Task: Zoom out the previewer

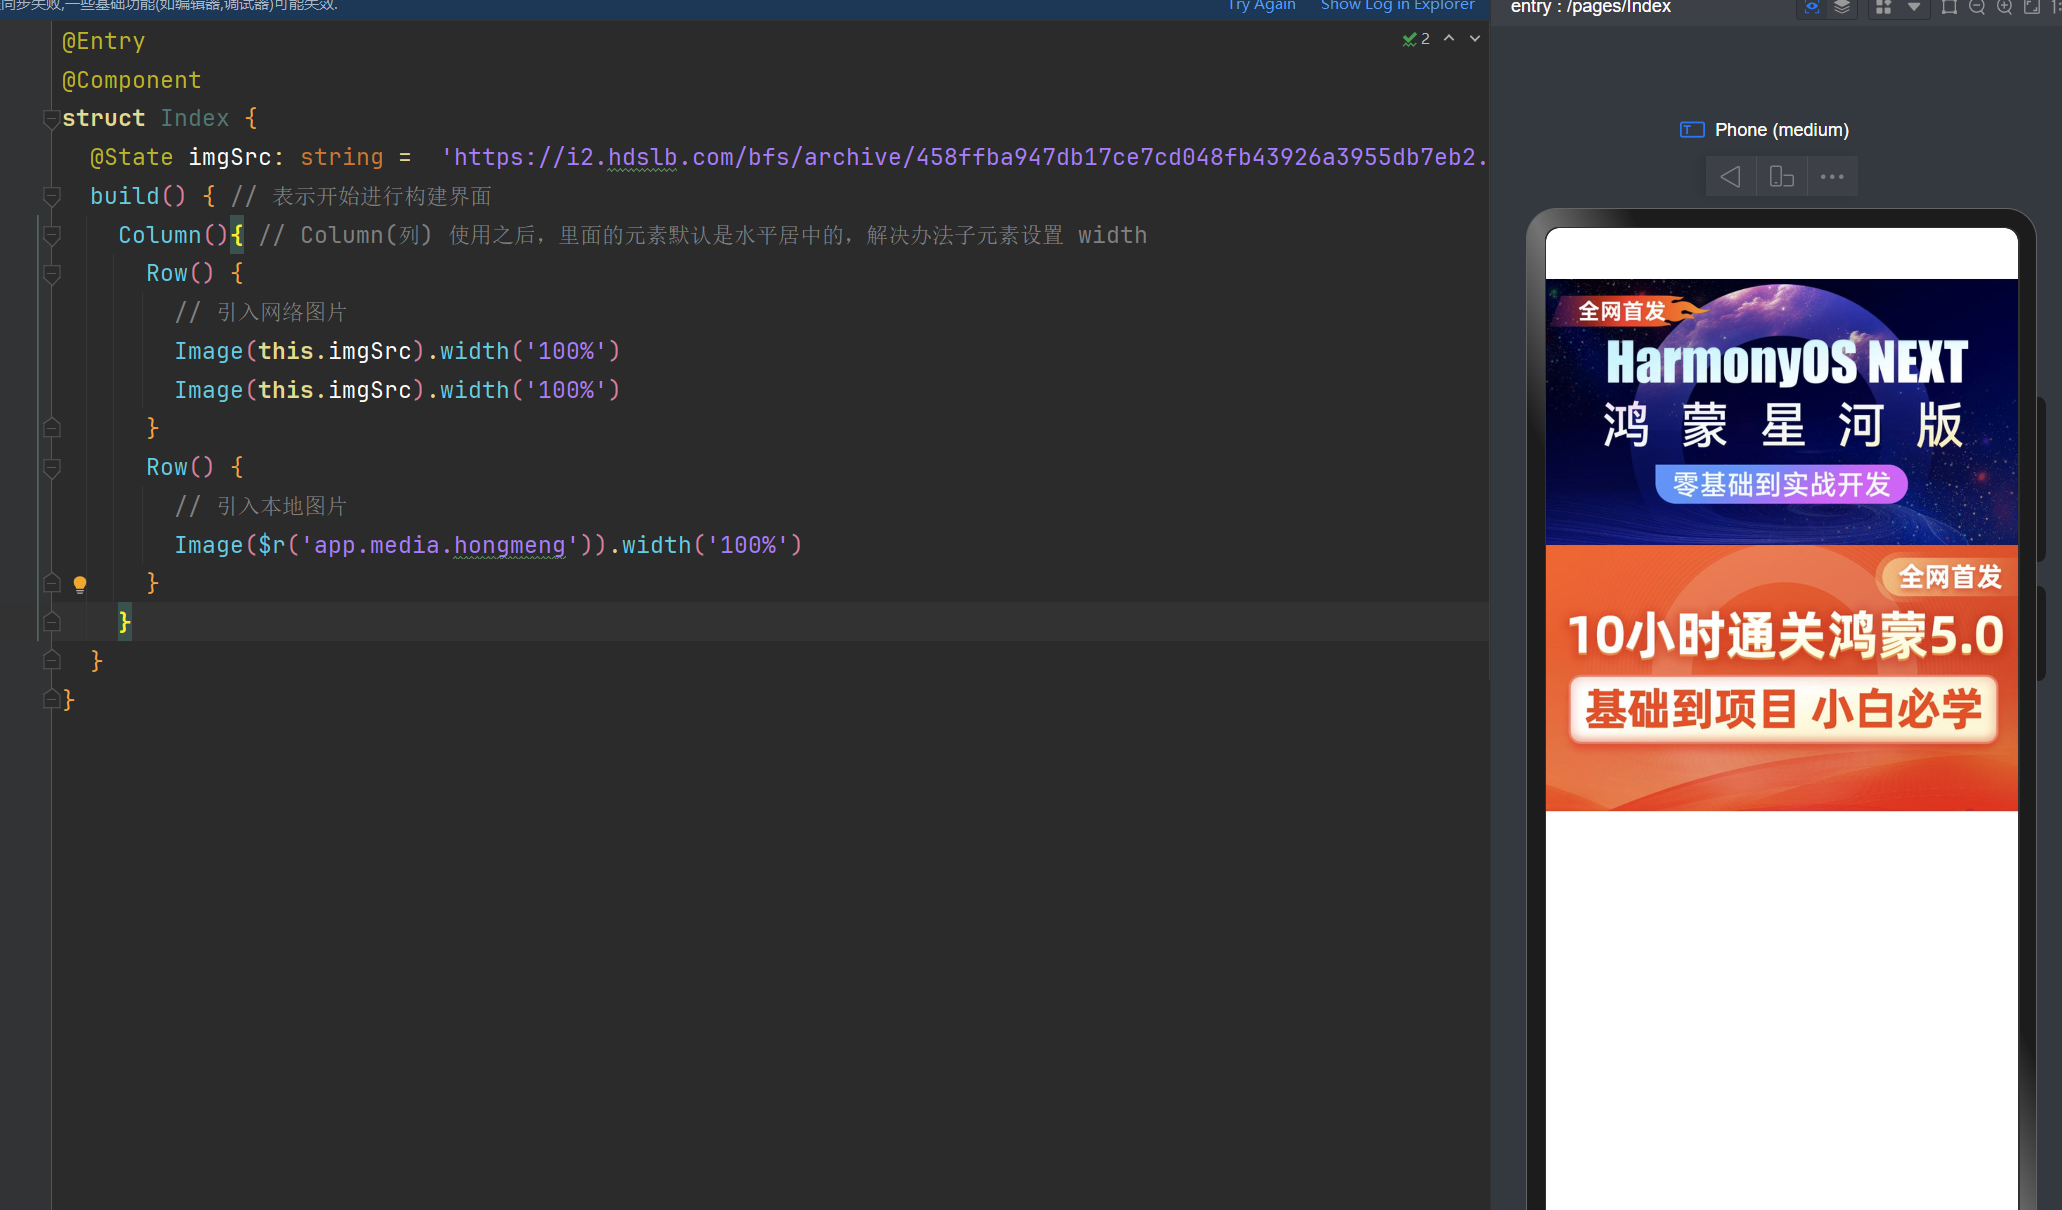Action: (1977, 7)
